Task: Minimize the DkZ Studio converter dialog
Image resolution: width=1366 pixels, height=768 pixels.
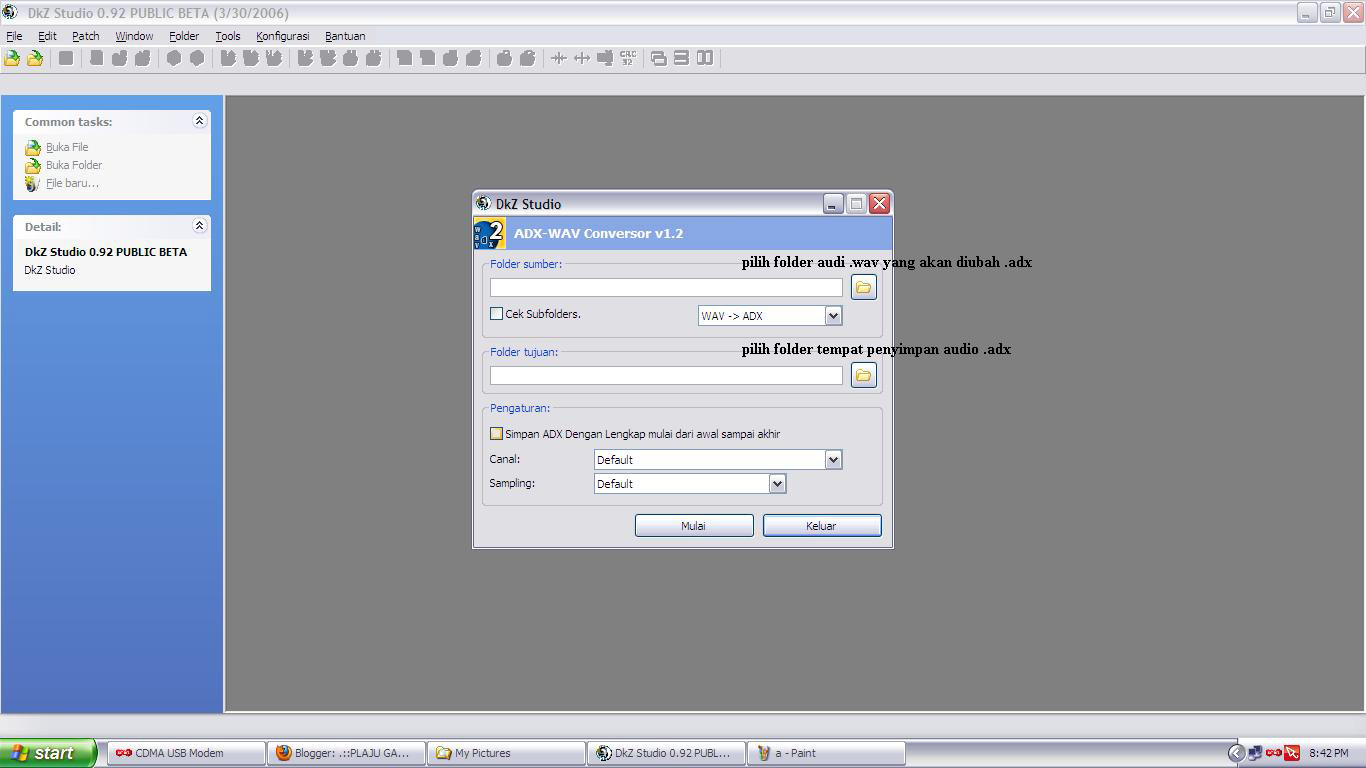Action: coord(833,204)
